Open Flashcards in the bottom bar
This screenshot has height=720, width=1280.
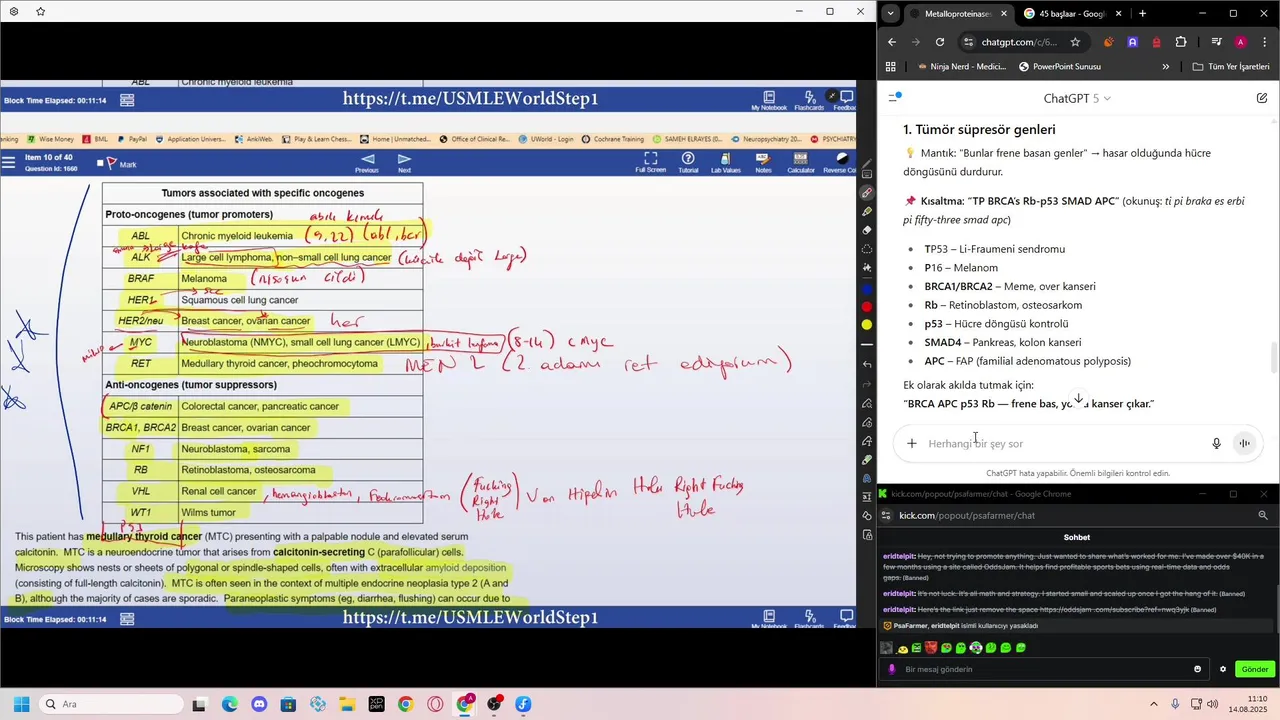(809, 619)
